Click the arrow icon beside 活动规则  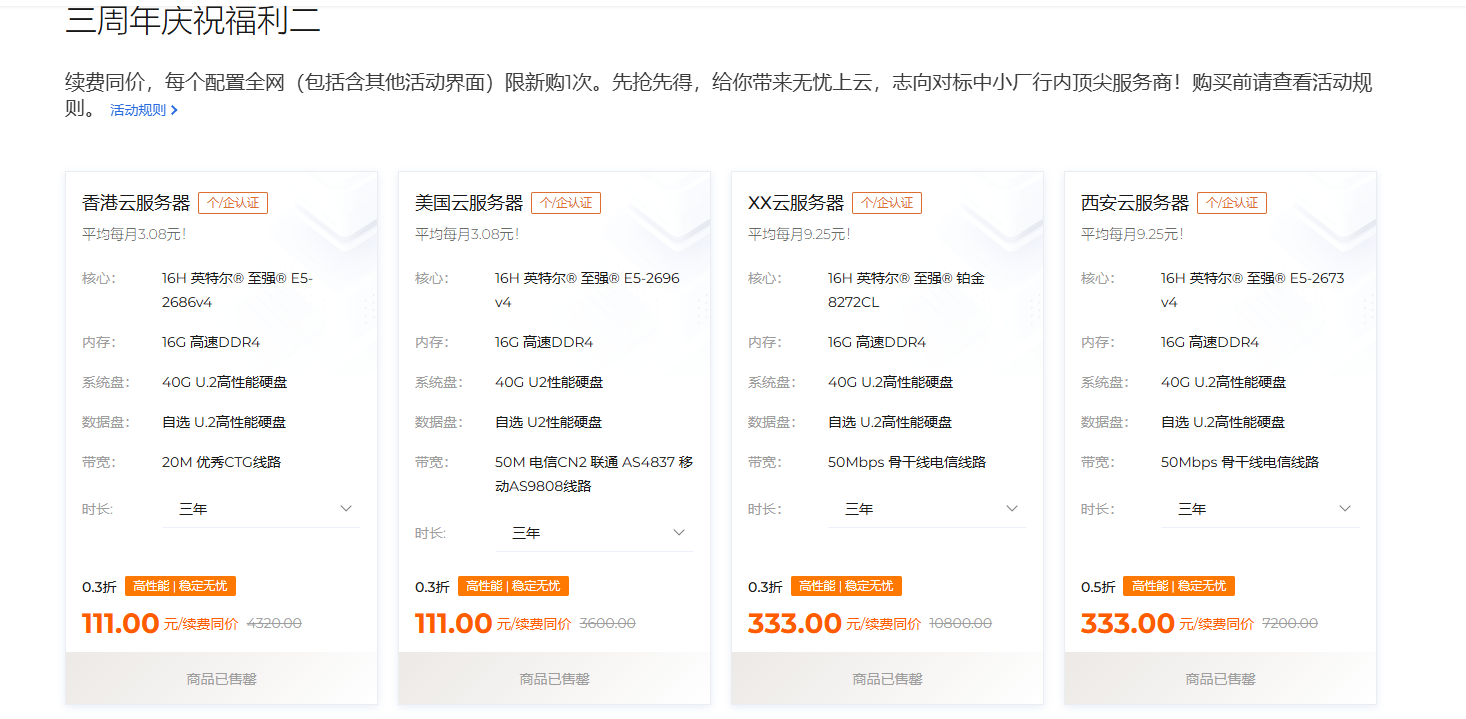tap(175, 110)
